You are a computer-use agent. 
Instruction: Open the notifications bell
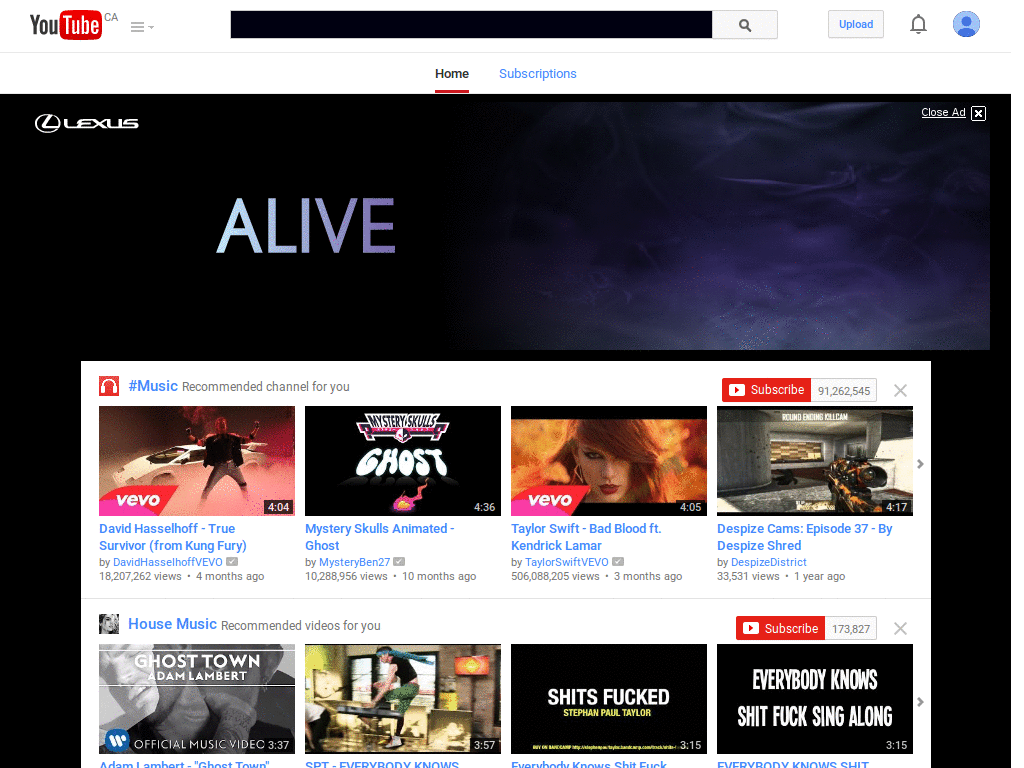click(918, 24)
